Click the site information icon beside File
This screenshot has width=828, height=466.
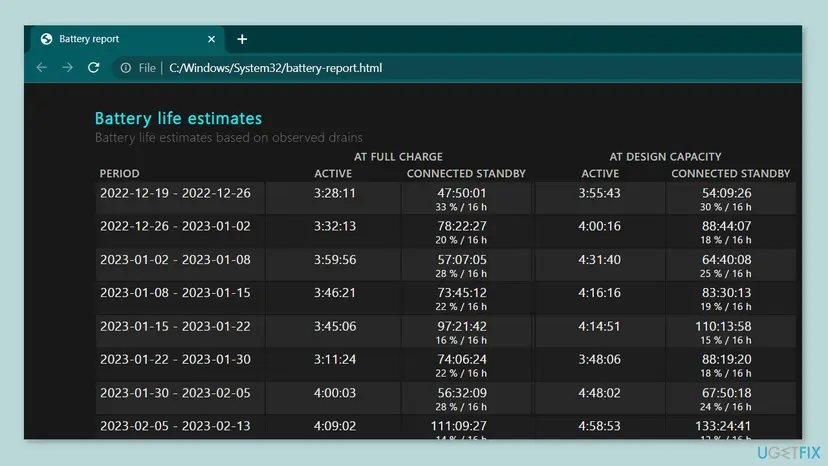[x=126, y=68]
